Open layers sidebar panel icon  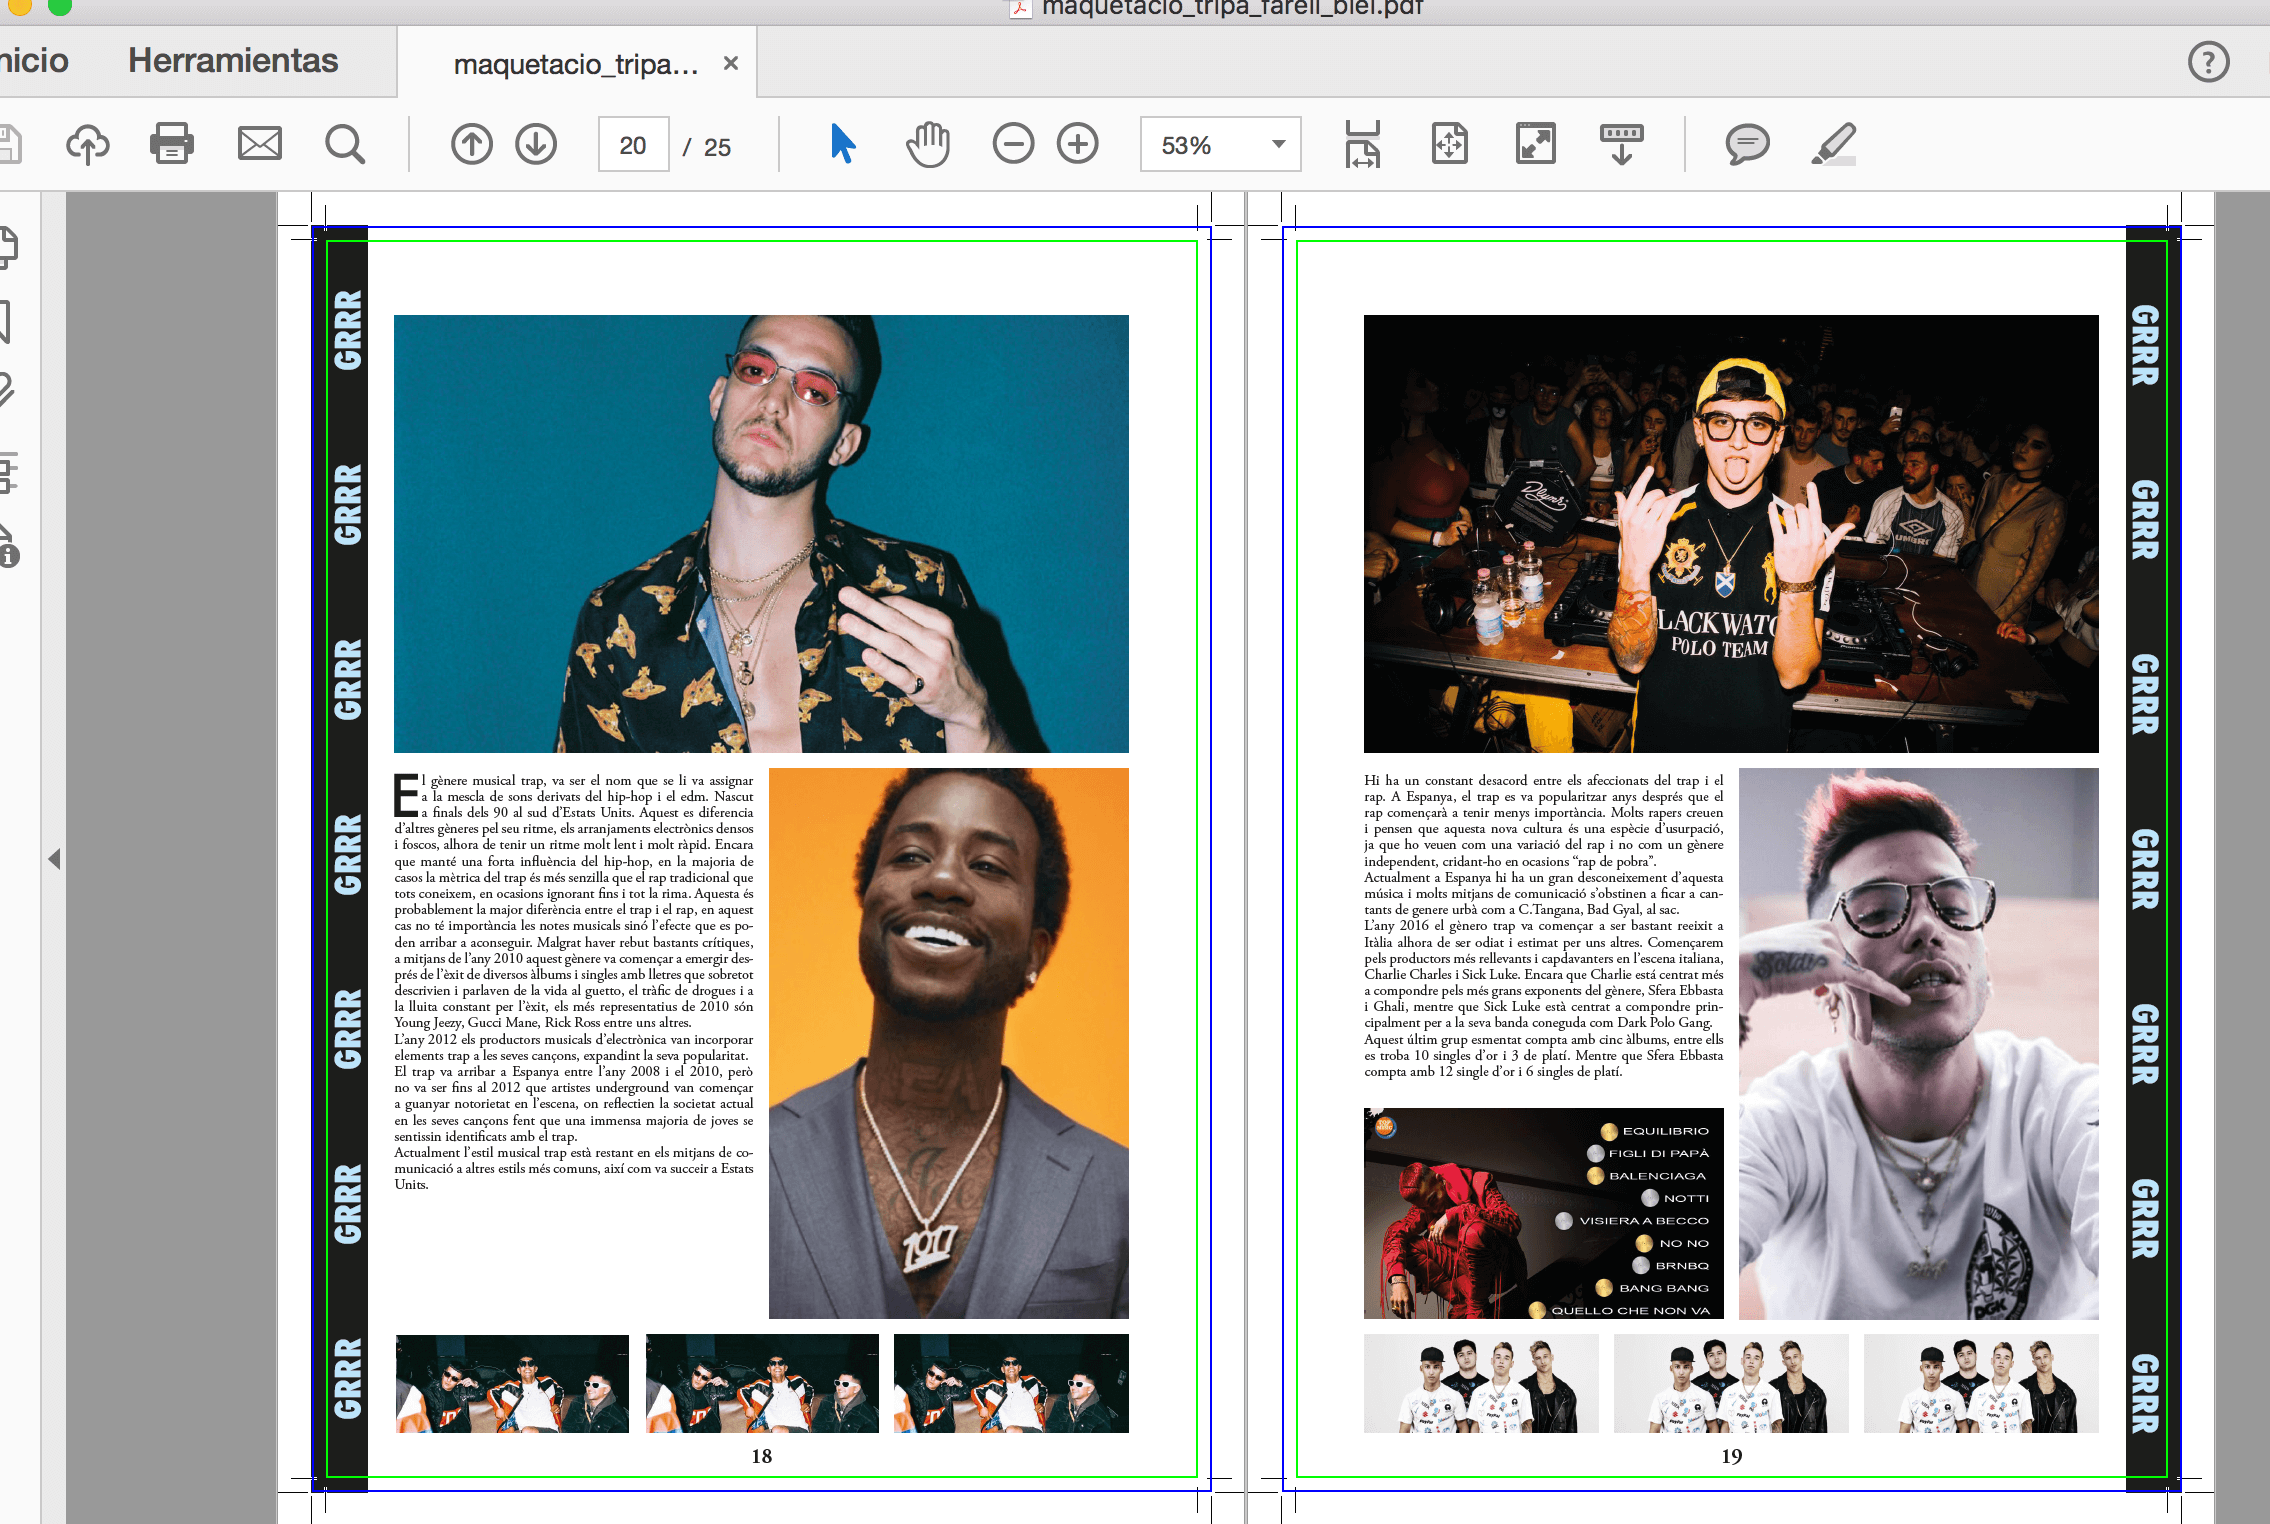click(8, 472)
